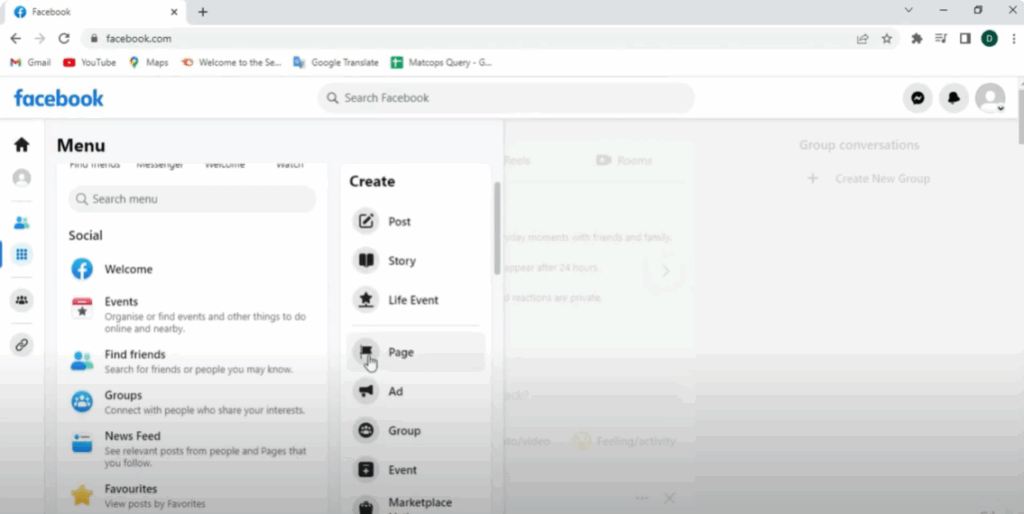Open Favourites in the Social list
This screenshot has height=514, width=1024.
click(191, 496)
